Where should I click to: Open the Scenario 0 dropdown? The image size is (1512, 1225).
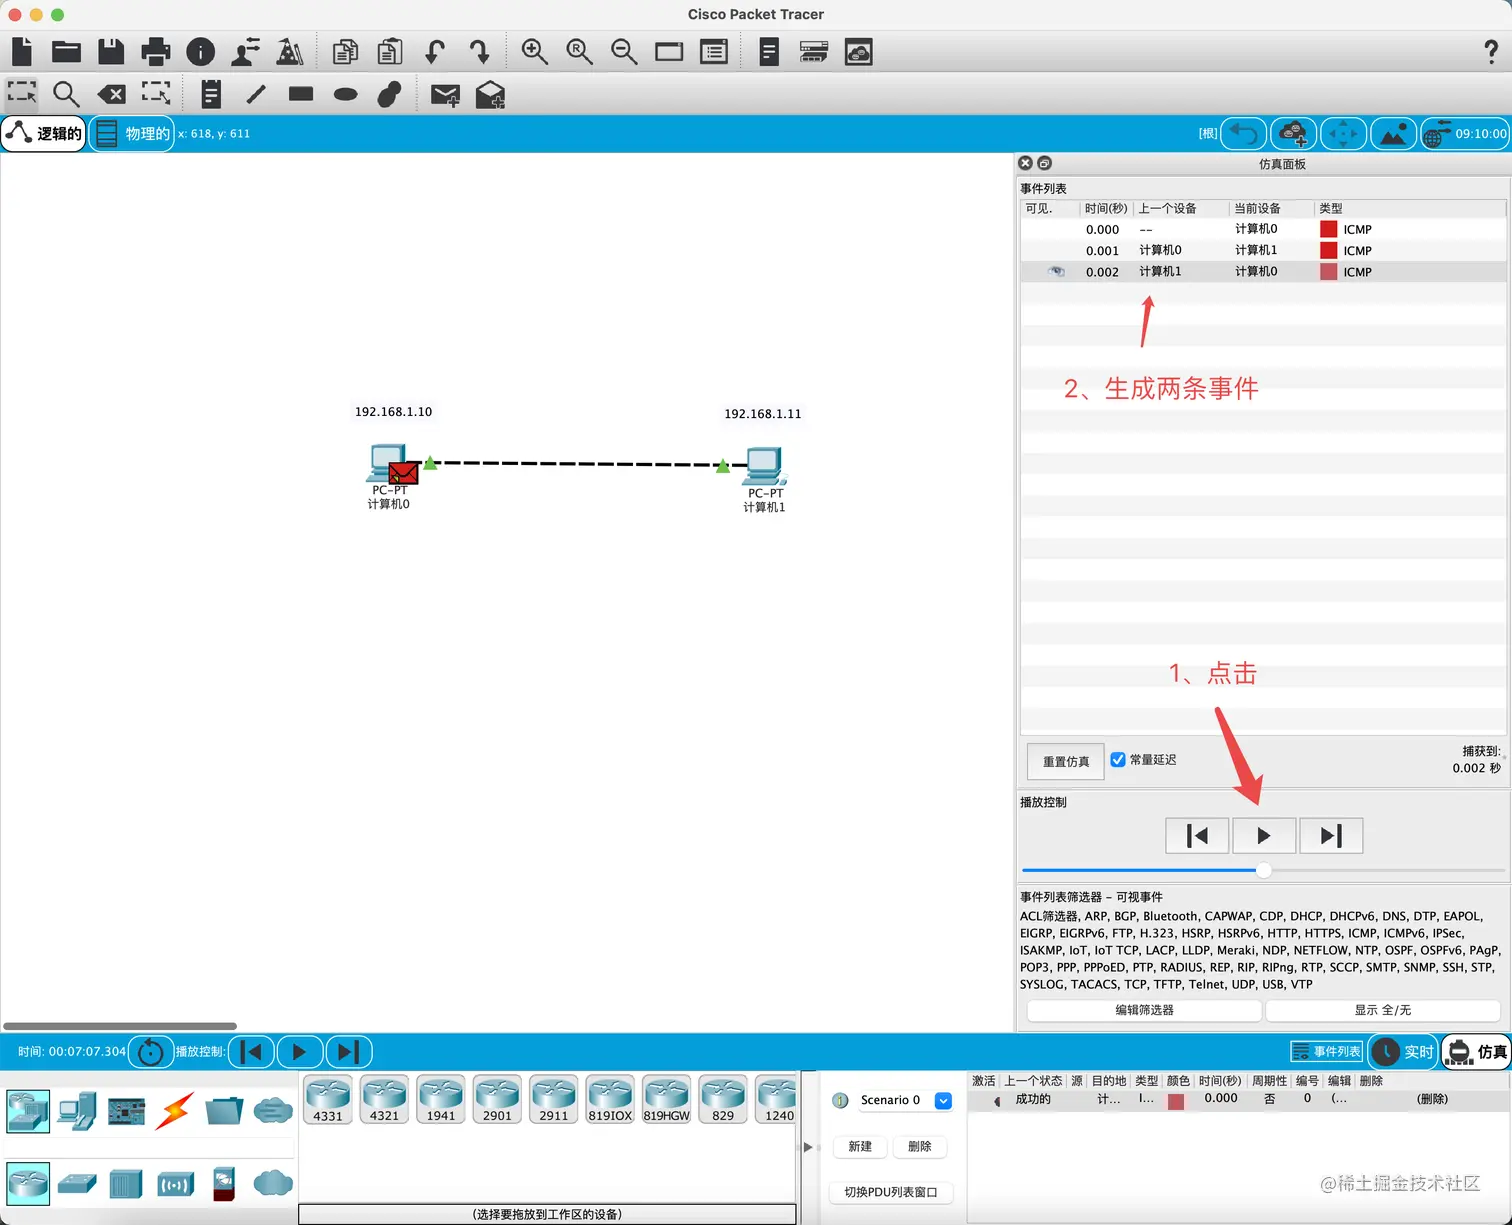(943, 1100)
